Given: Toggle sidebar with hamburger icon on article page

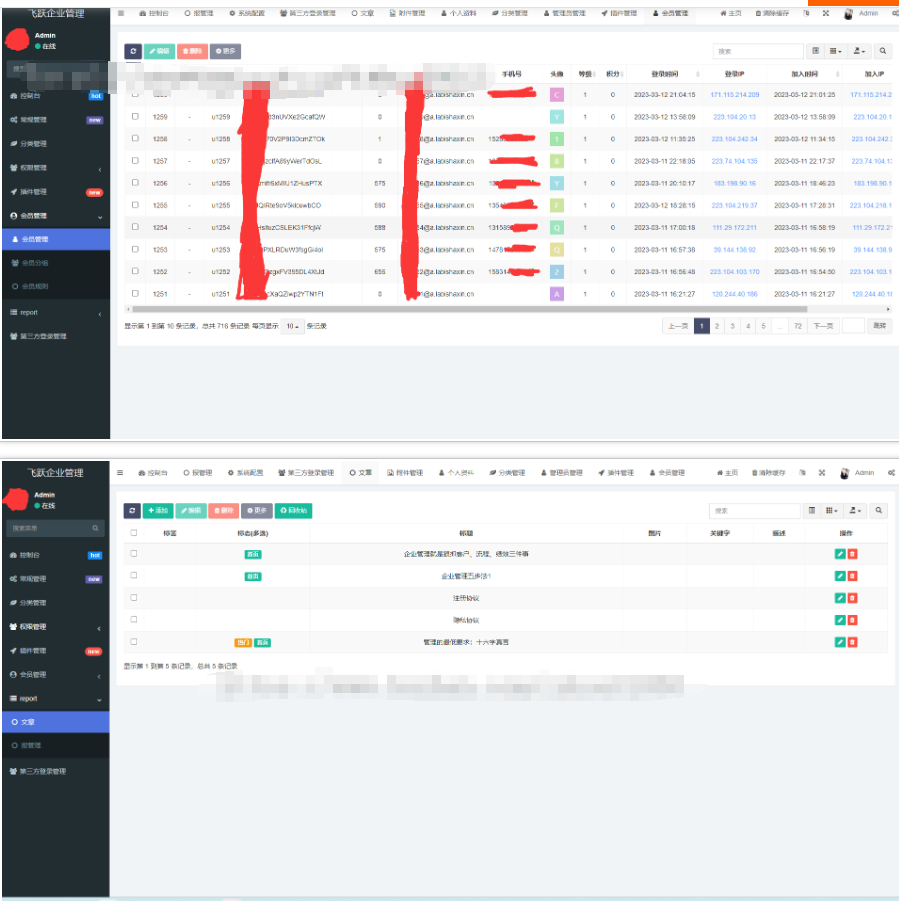Looking at the screenshot, I should tap(121, 473).
